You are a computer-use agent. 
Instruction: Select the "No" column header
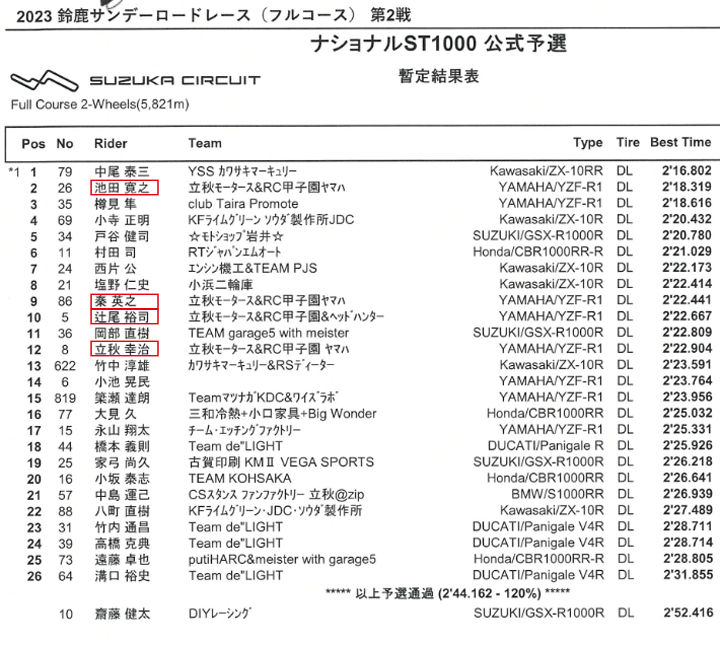[65, 144]
